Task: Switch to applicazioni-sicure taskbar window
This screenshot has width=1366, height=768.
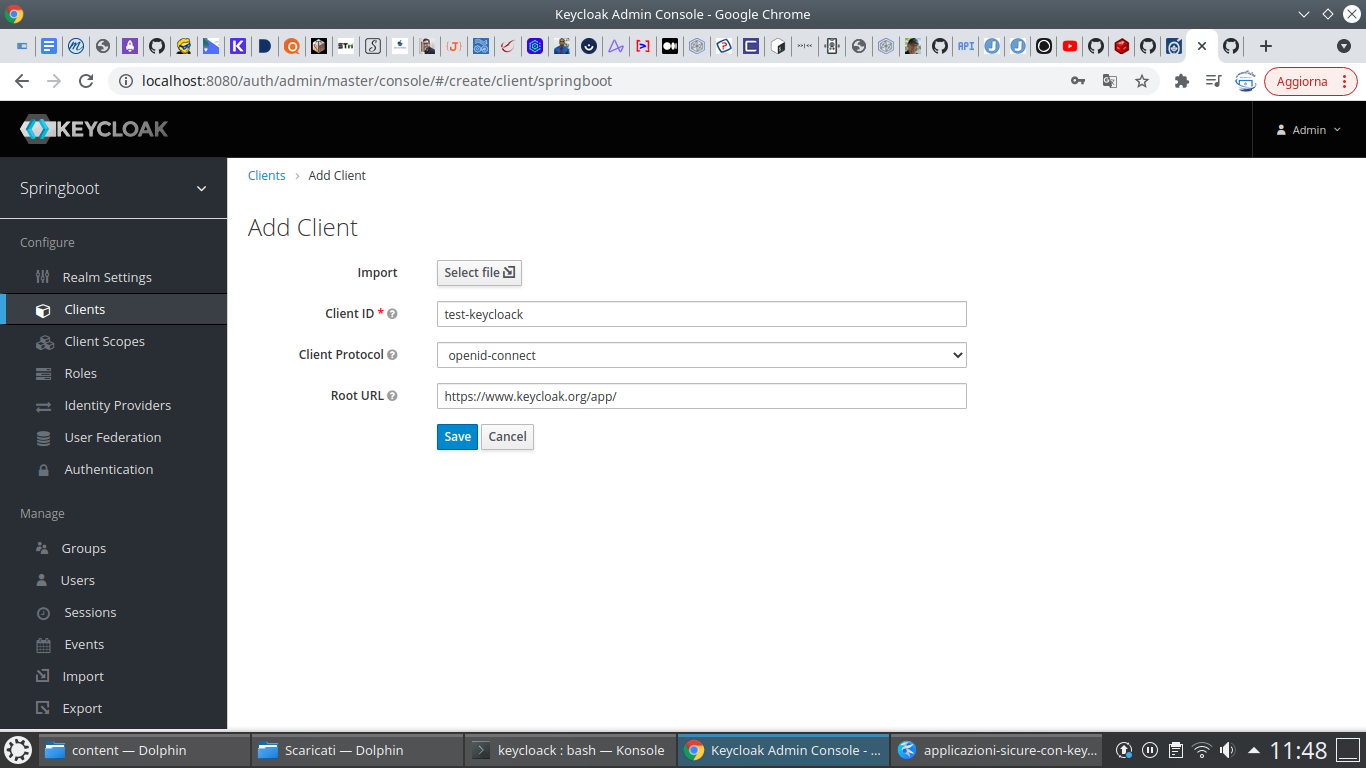Action: [x=997, y=750]
